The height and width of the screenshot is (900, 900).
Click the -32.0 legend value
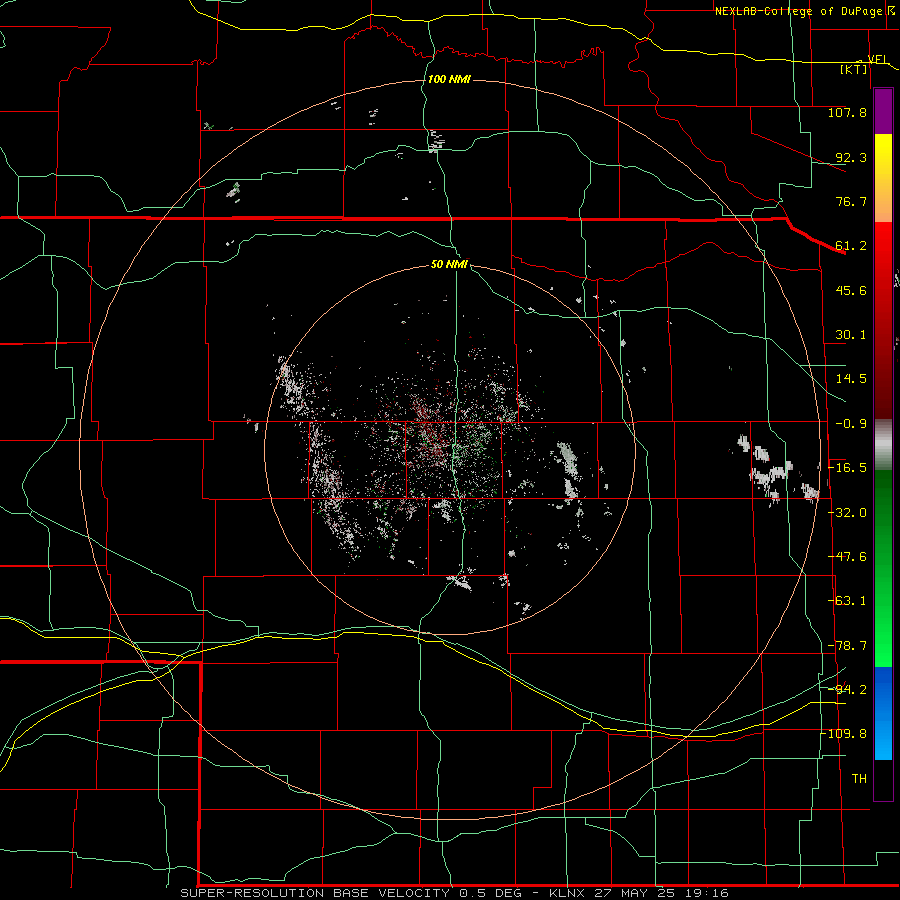(x=847, y=513)
